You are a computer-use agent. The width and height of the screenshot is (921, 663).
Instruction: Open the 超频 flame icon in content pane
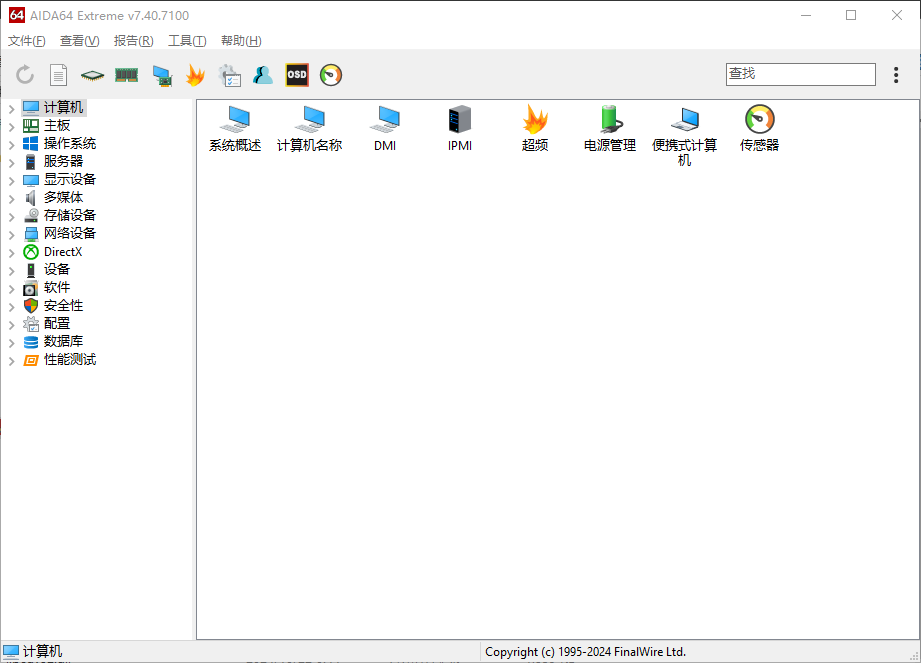(x=535, y=121)
